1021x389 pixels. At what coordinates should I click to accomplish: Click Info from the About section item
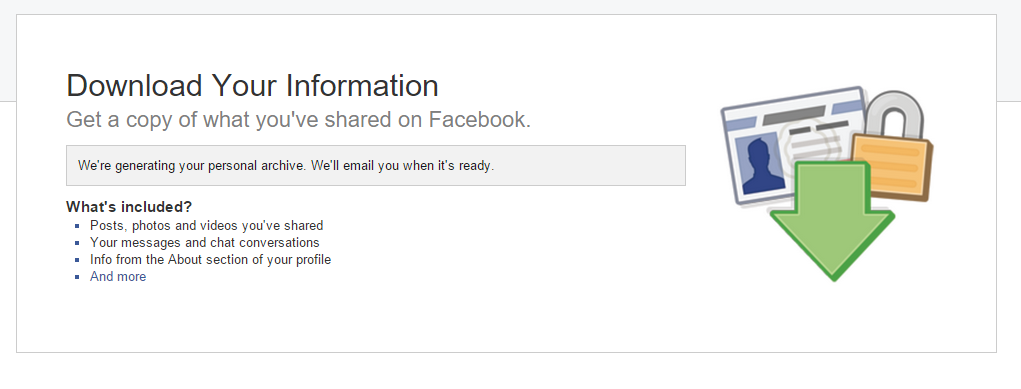click(x=210, y=259)
